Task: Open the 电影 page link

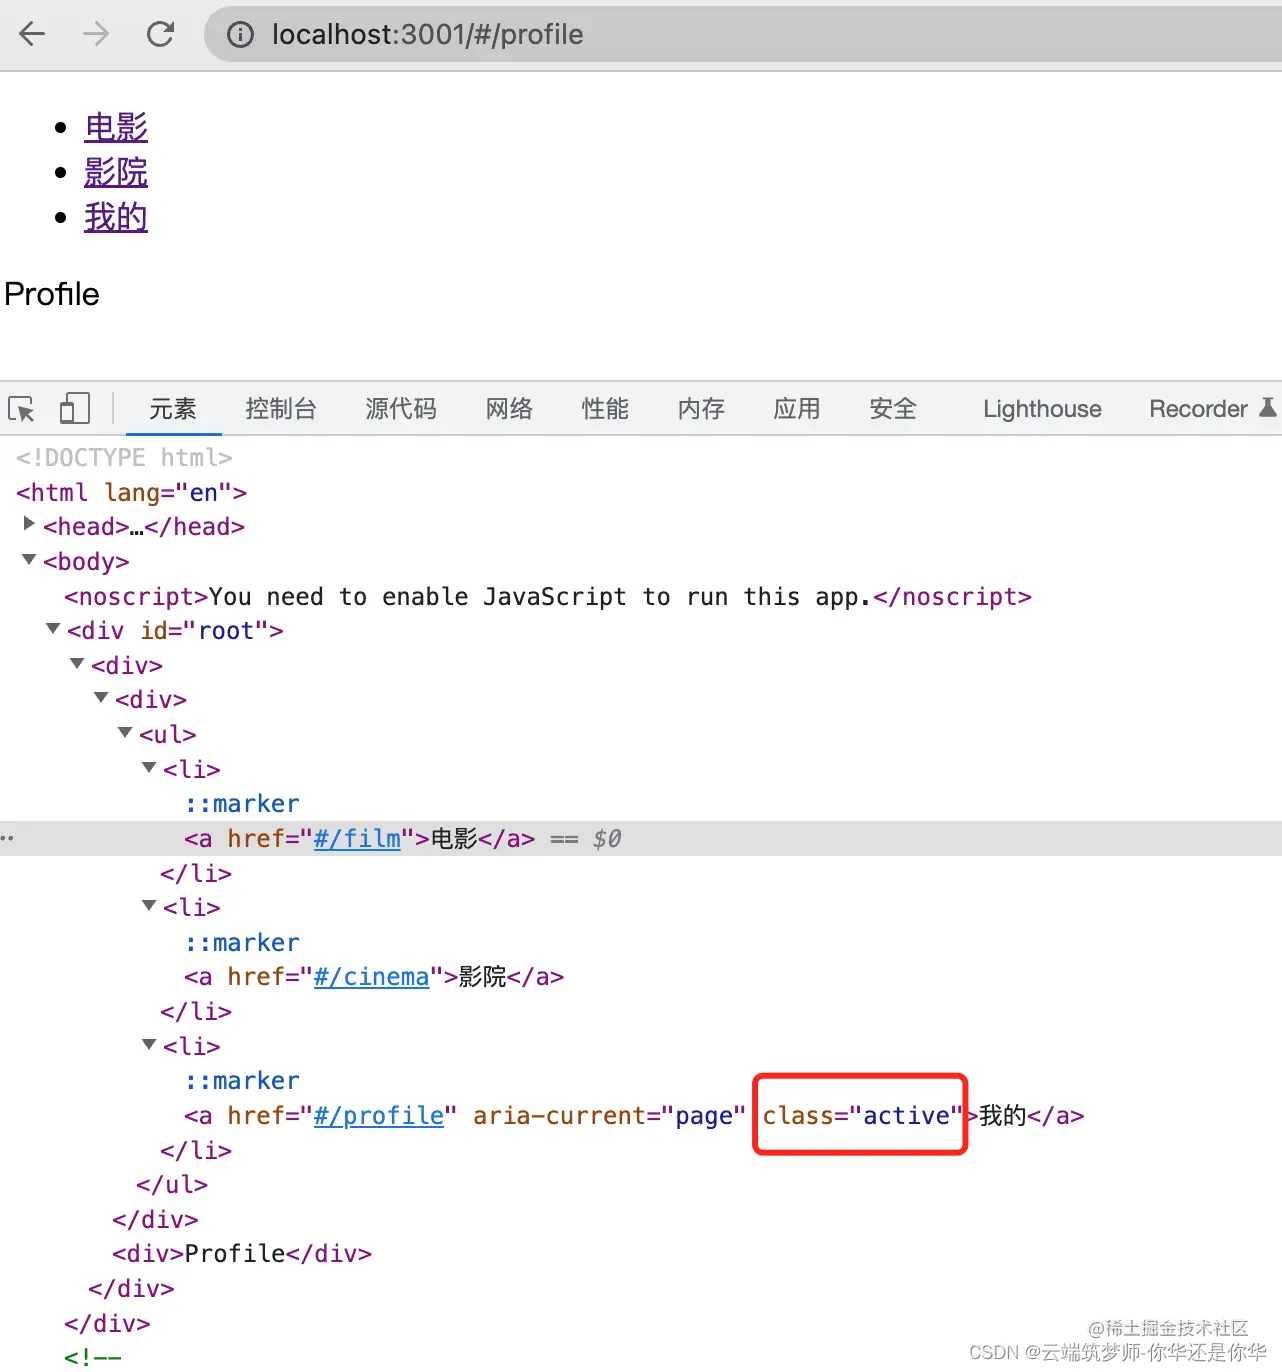Action: (x=116, y=127)
